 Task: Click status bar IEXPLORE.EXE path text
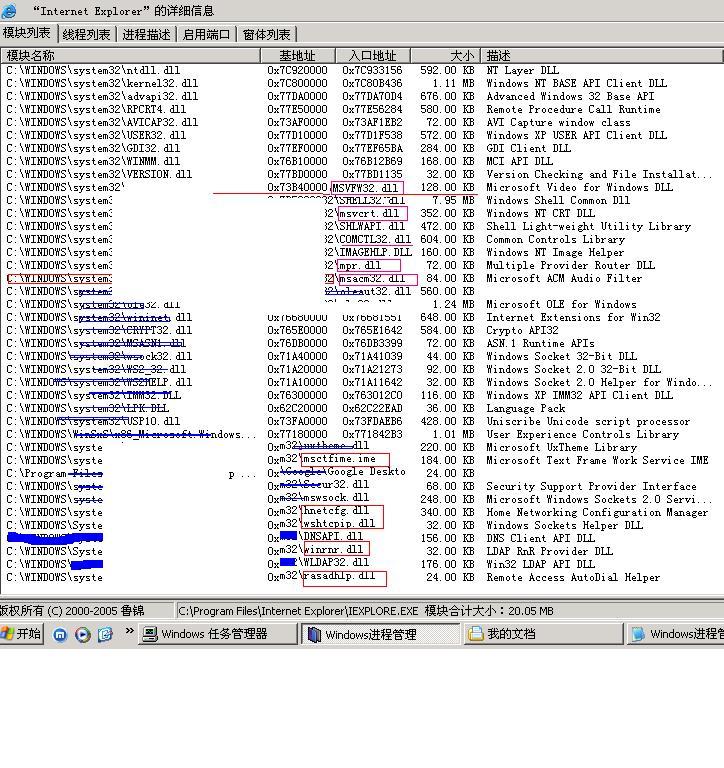298,611
